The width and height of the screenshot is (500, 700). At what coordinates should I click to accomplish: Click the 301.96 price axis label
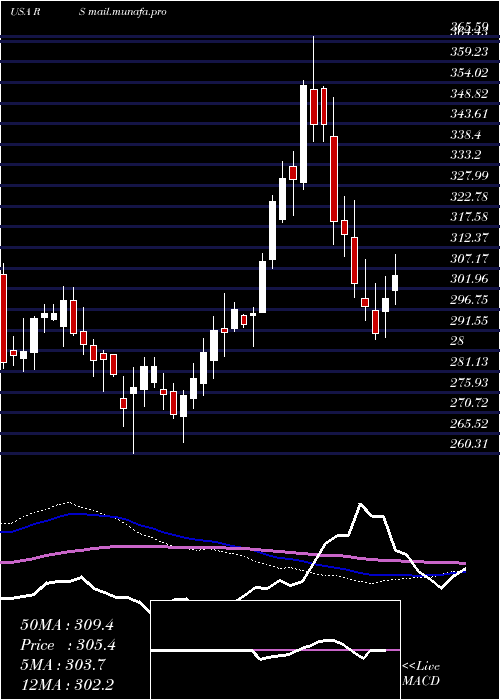(469, 279)
